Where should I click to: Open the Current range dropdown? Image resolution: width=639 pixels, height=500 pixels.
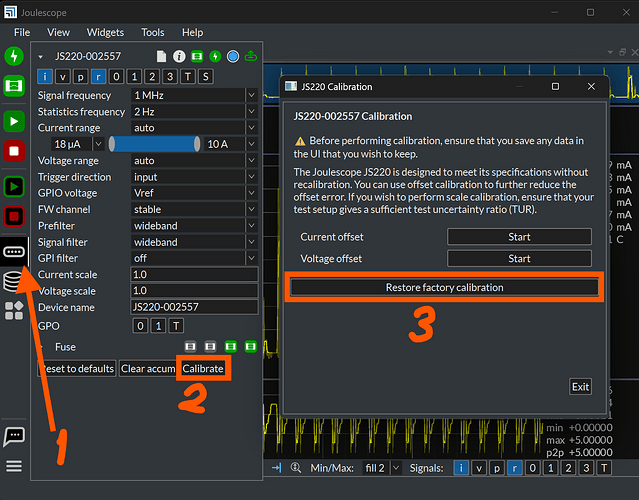(x=194, y=128)
